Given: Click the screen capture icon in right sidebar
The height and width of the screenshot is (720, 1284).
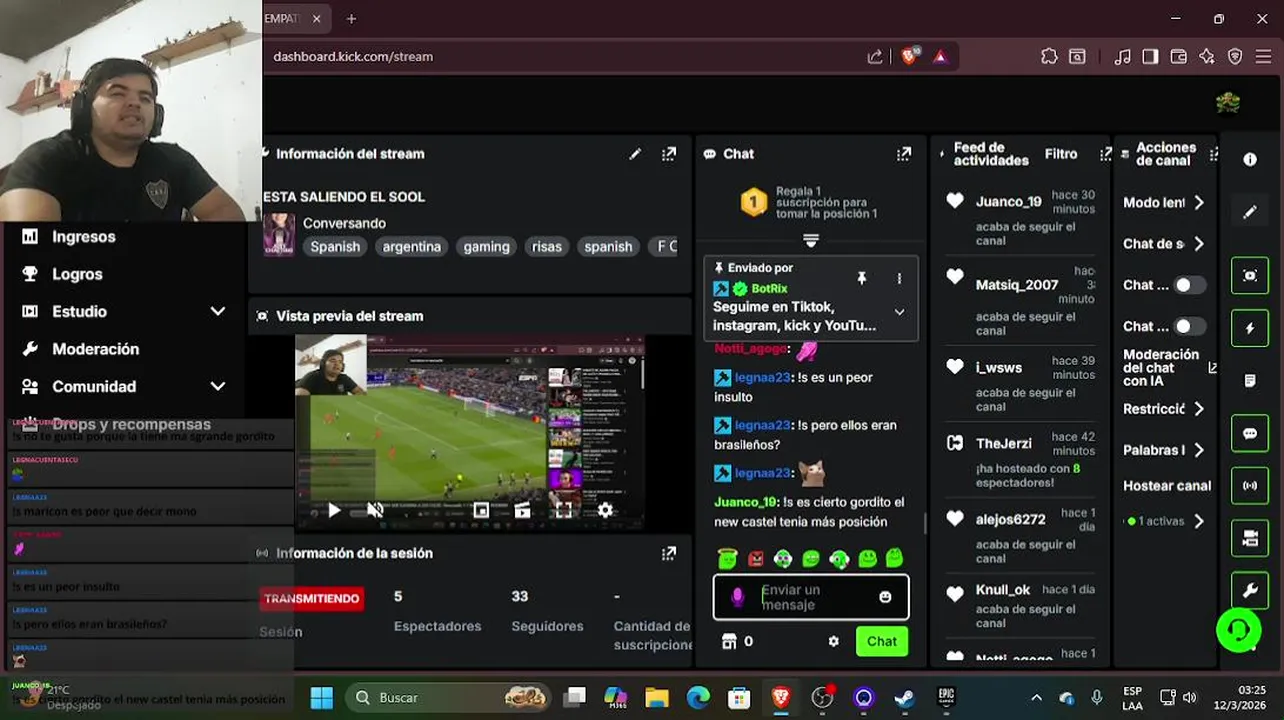Looking at the screenshot, I should 1250,276.
